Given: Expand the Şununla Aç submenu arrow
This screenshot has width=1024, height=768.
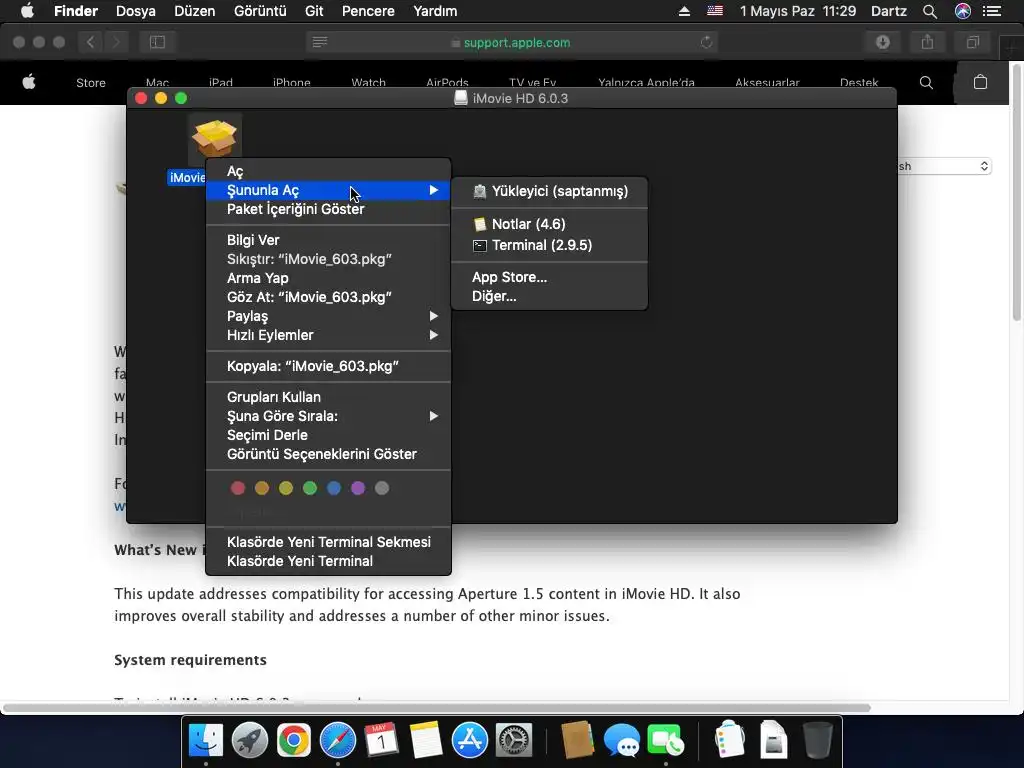Looking at the screenshot, I should [x=434, y=190].
